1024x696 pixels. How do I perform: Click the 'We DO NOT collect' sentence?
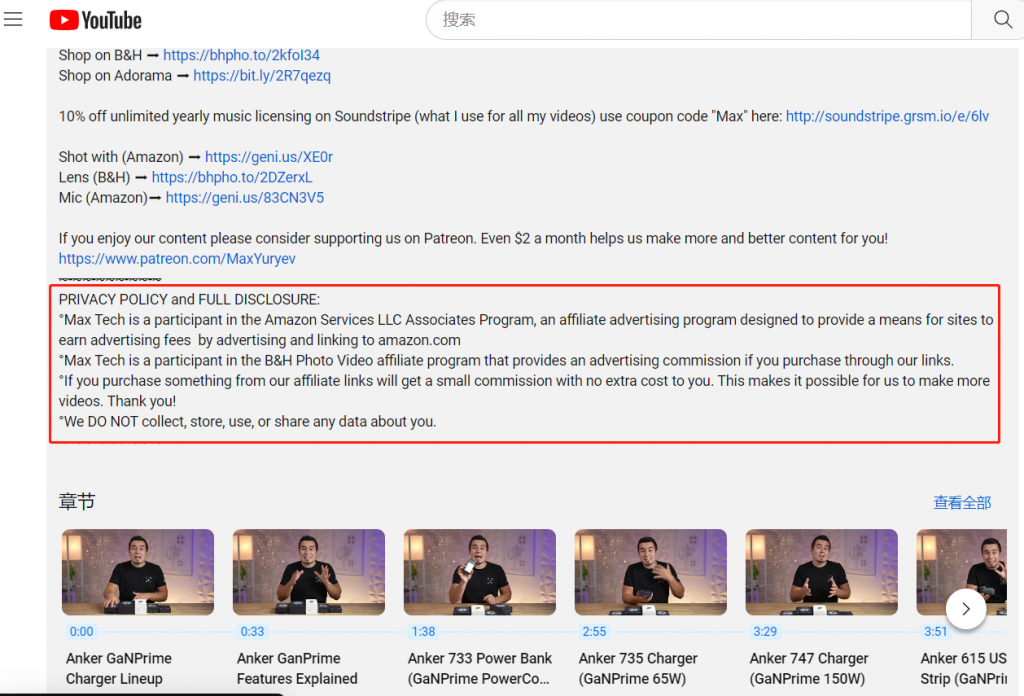tap(248, 422)
